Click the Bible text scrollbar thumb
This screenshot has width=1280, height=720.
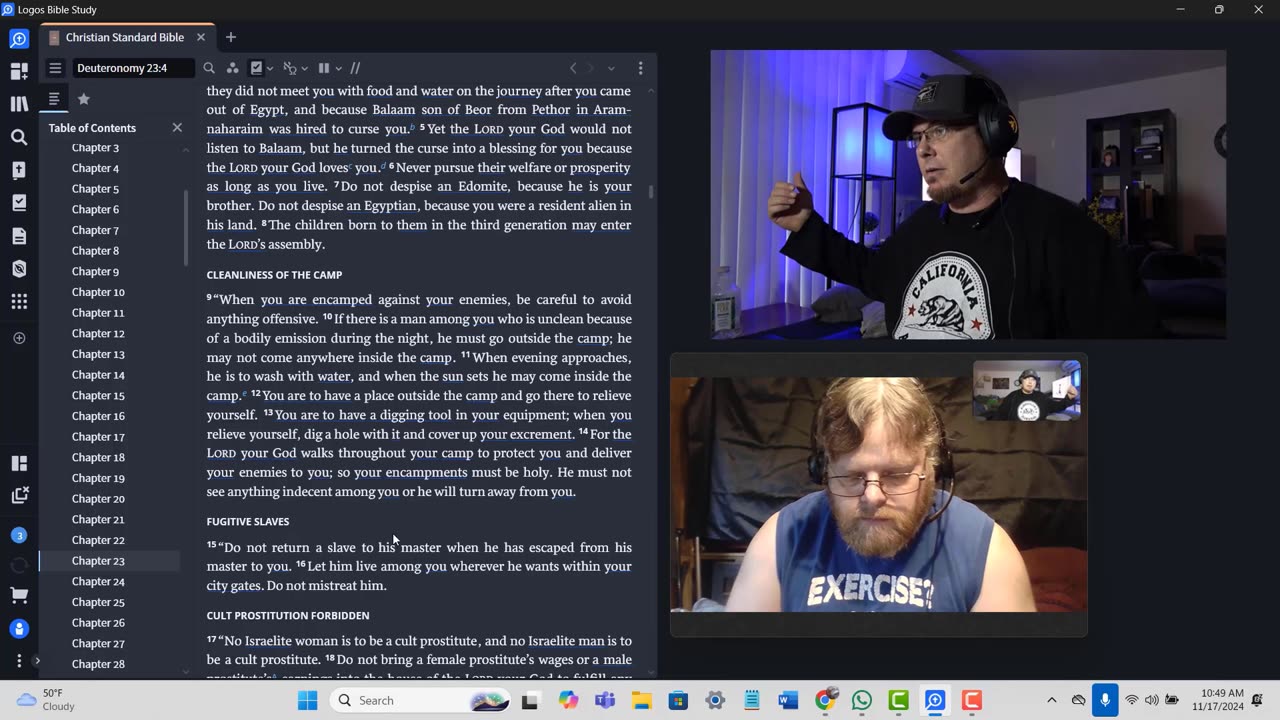(x=652, y=192)
